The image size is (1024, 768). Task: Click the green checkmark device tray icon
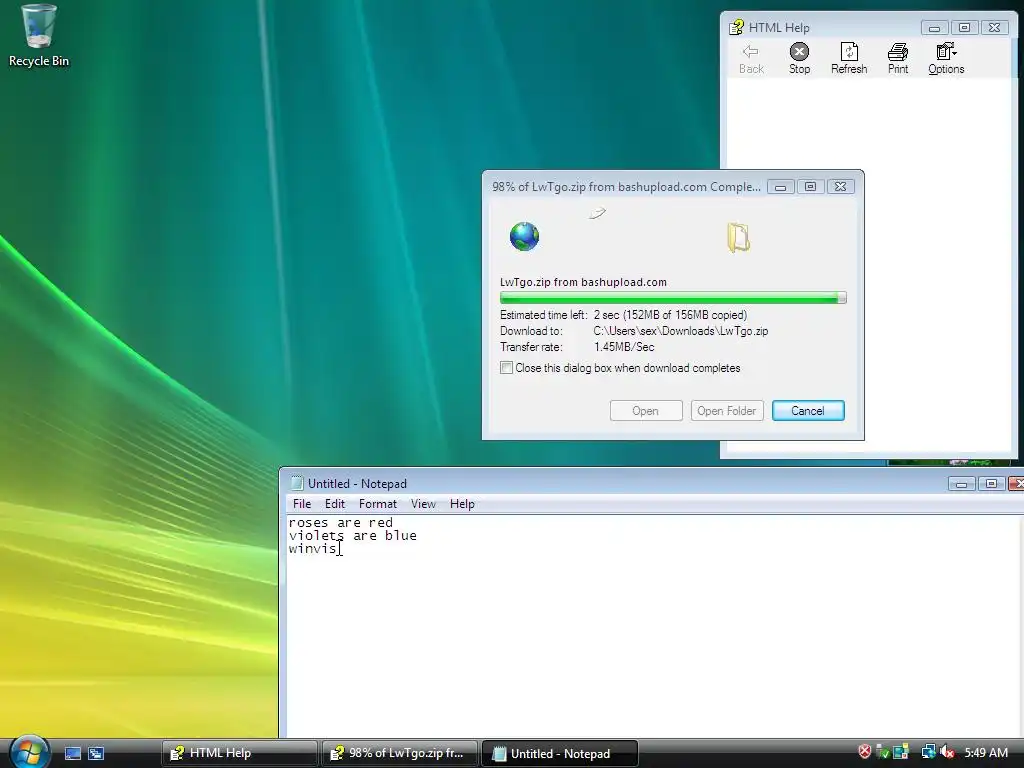[882, 752]
